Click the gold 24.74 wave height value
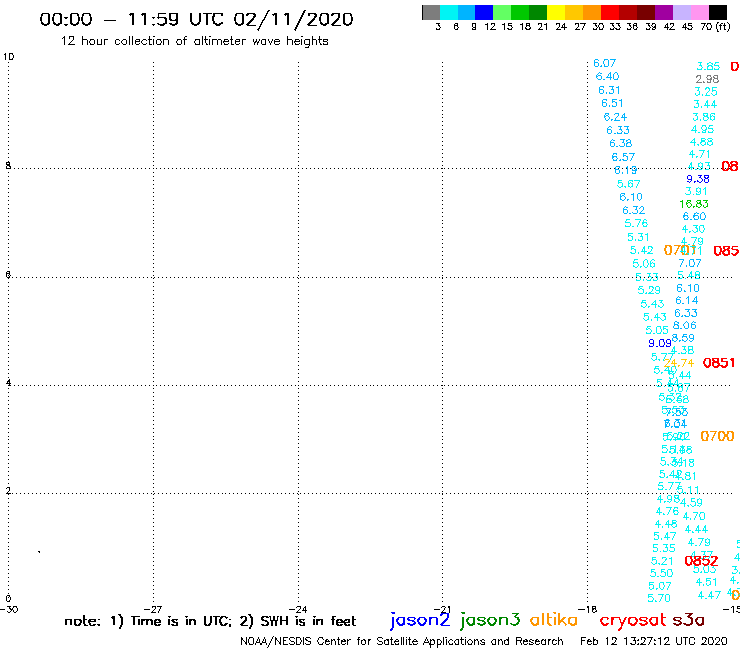The height and width of the screenshot is (650, 740). pyautogui.click(x=679, y=363)
